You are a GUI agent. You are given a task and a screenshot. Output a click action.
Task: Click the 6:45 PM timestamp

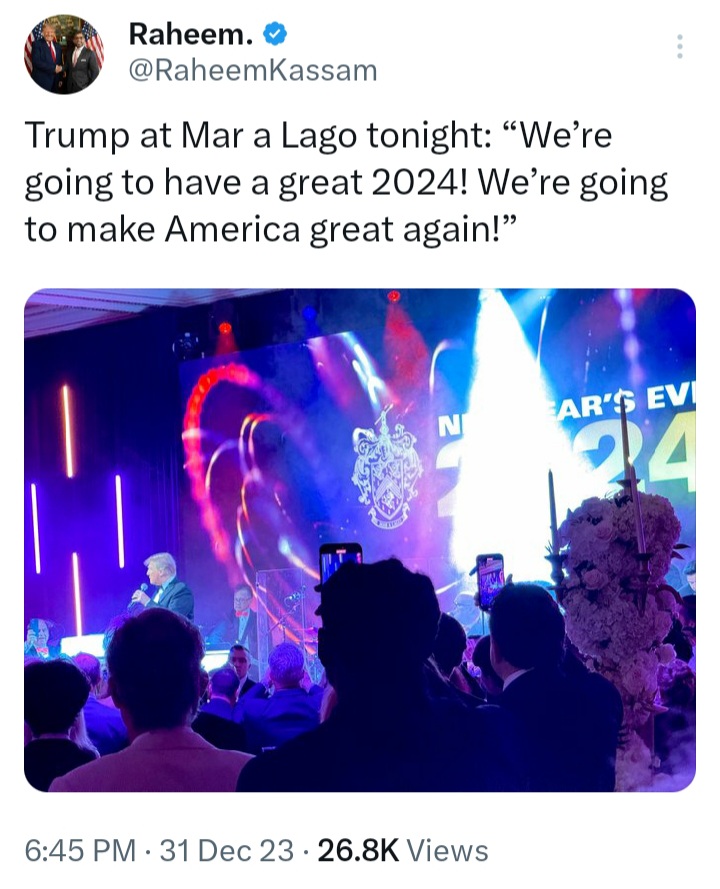[x=80, y=850]
